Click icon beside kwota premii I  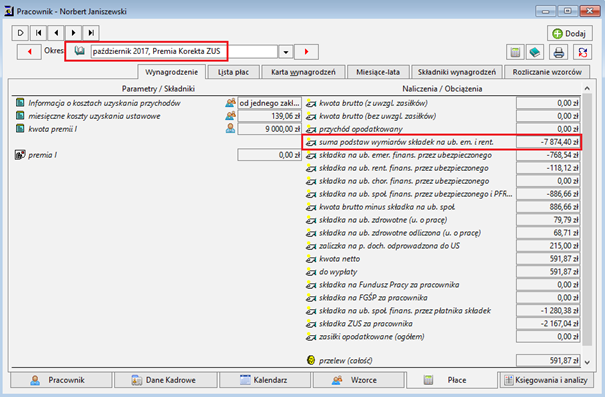pyautogui.click(x=20, y=129)
